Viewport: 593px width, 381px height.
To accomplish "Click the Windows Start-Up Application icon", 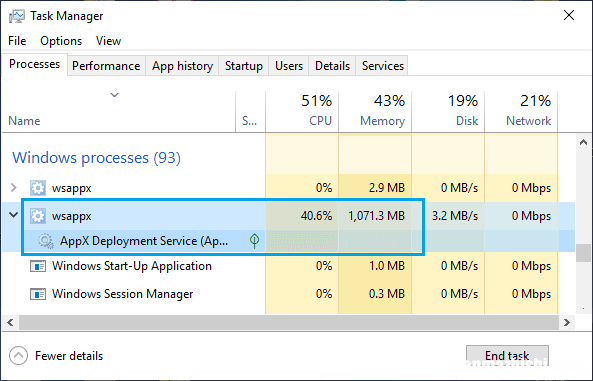I will (38, 266).
